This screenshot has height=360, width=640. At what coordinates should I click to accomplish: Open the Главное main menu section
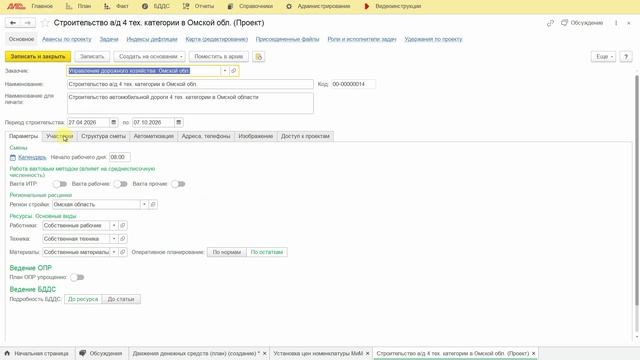click(x=42, y=6)
